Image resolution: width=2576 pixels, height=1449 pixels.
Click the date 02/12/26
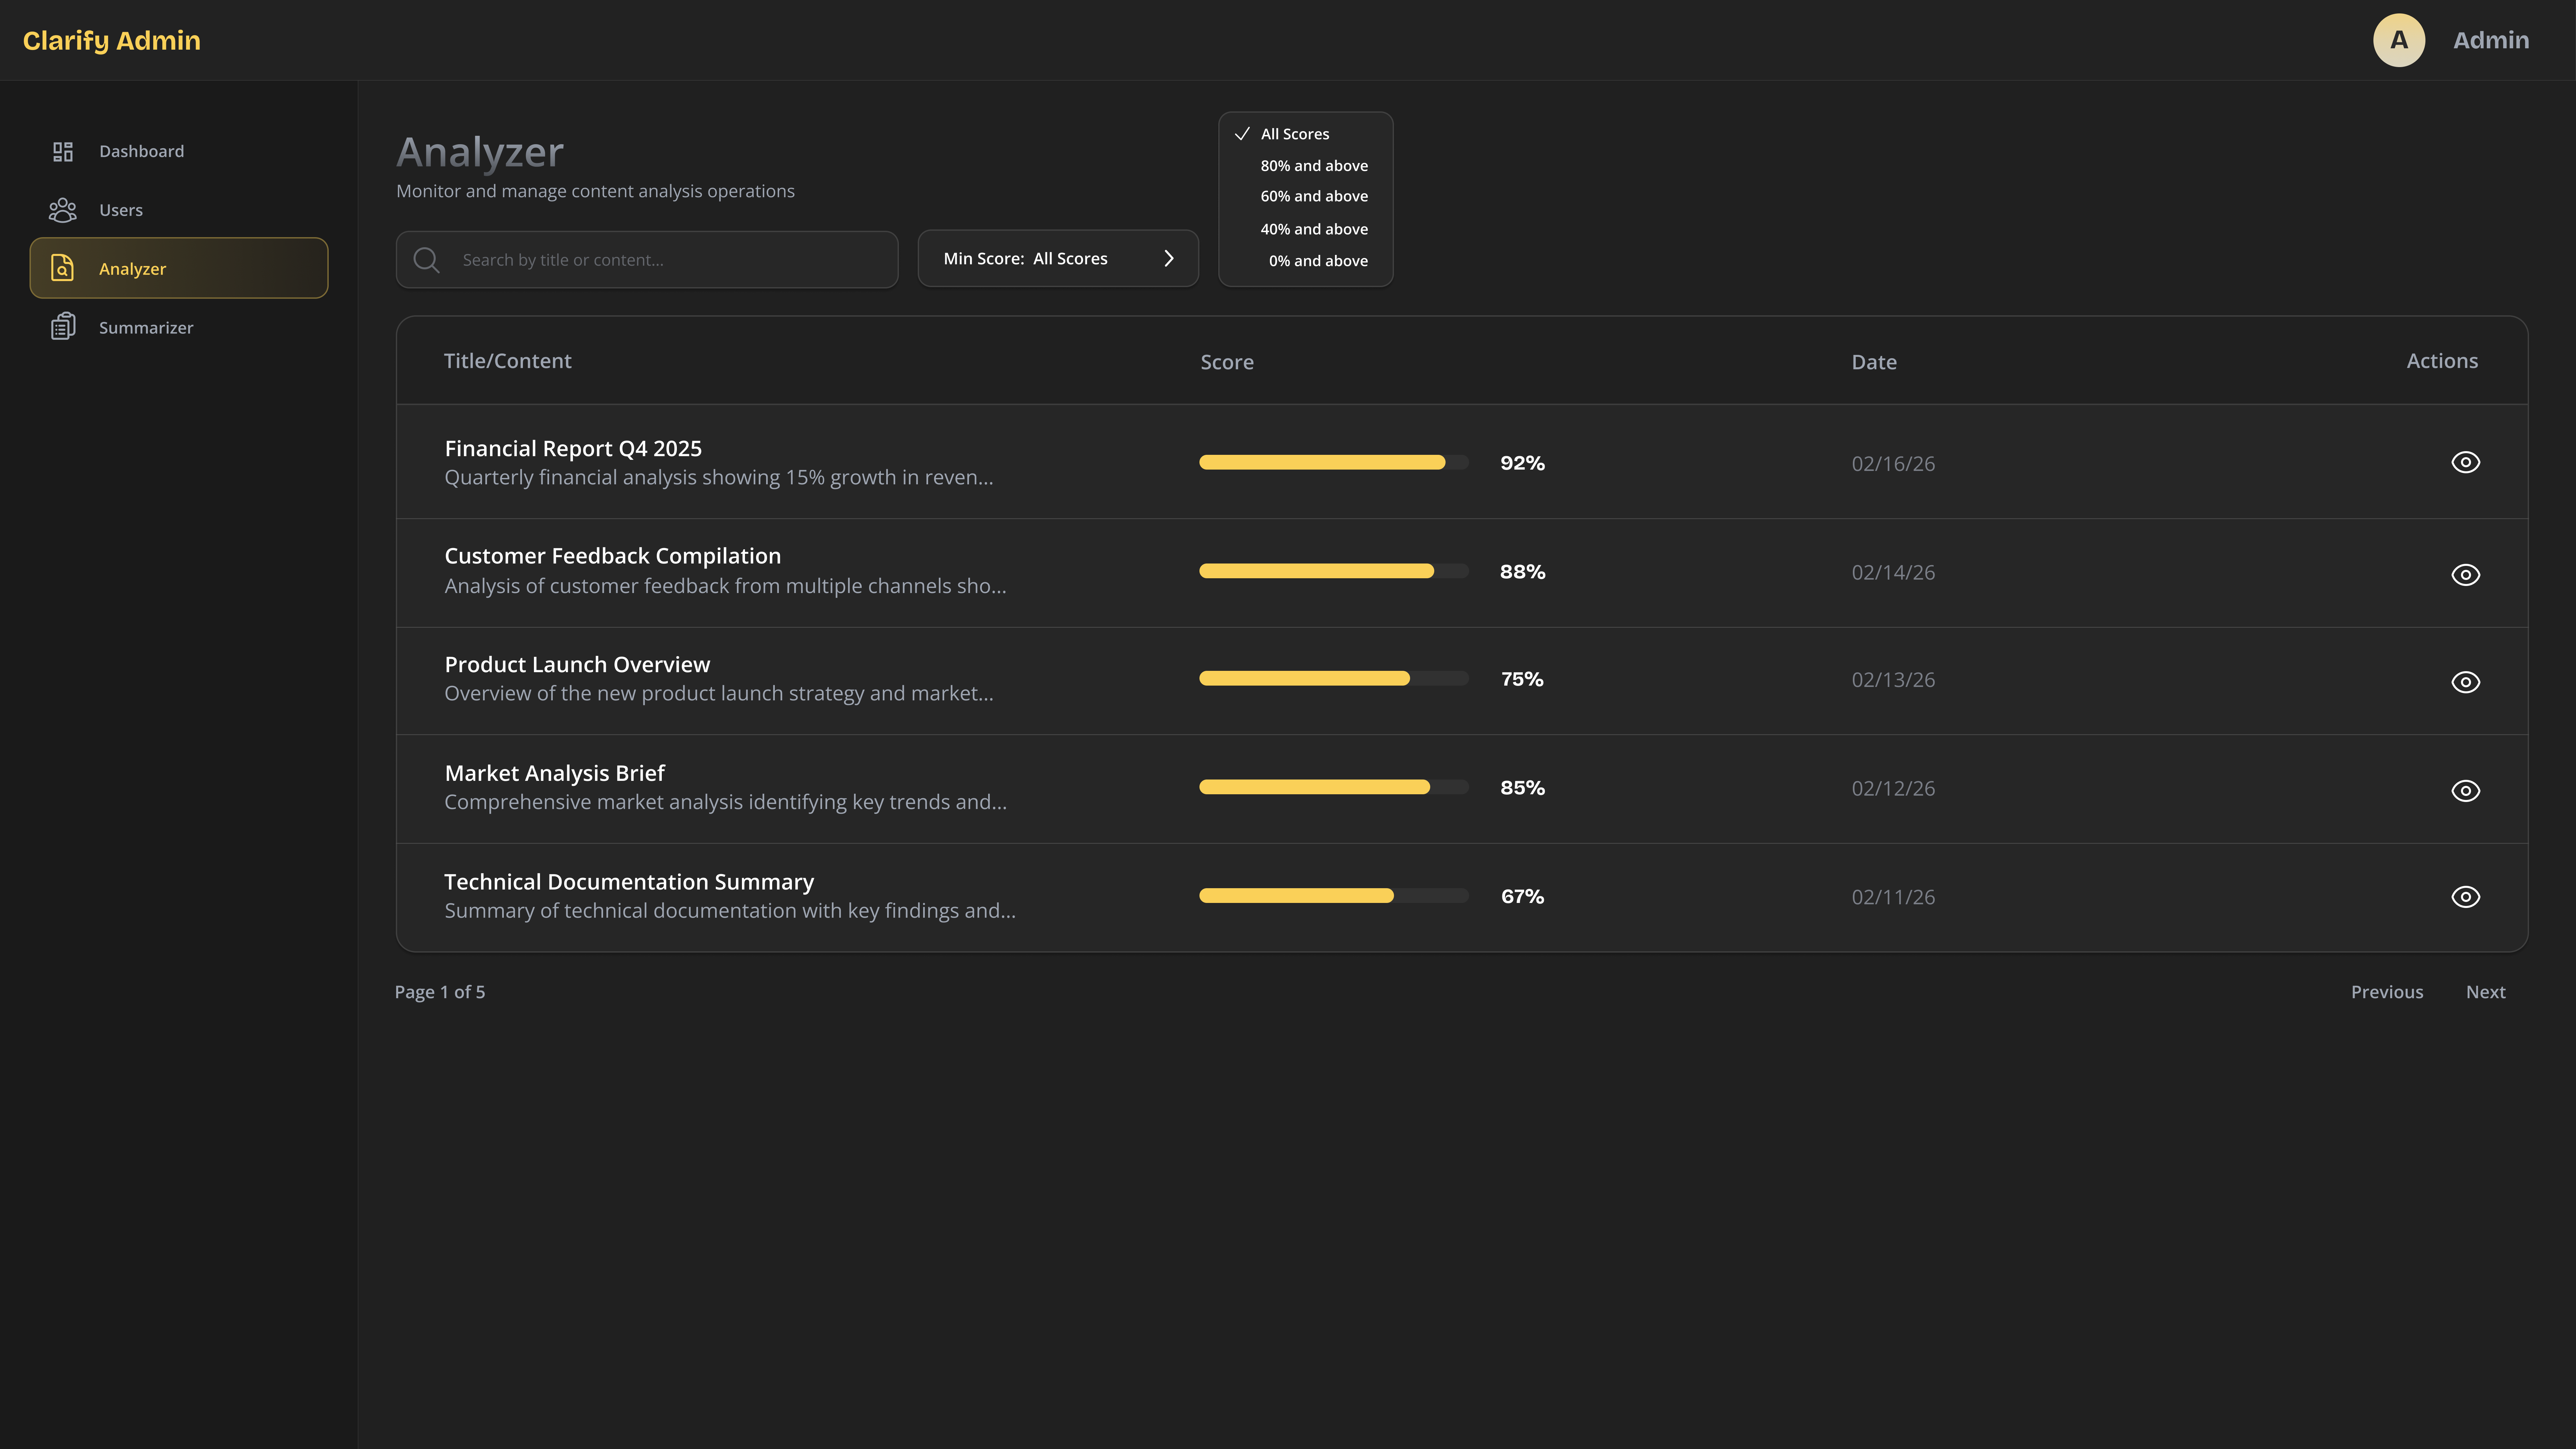1893,789
